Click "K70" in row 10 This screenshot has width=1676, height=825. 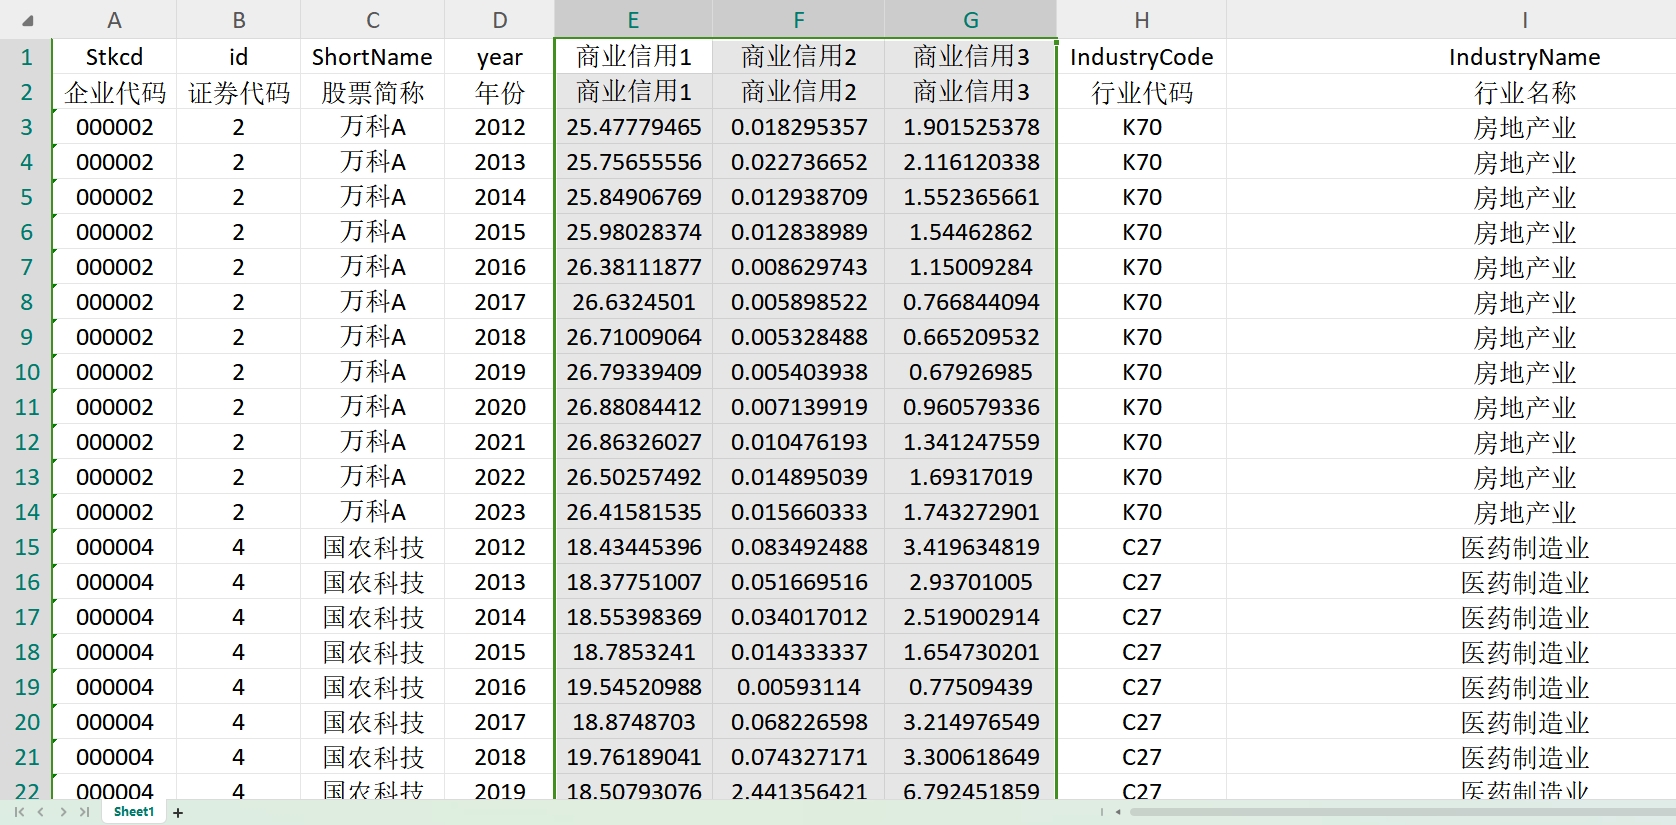tap(1141, 372)
